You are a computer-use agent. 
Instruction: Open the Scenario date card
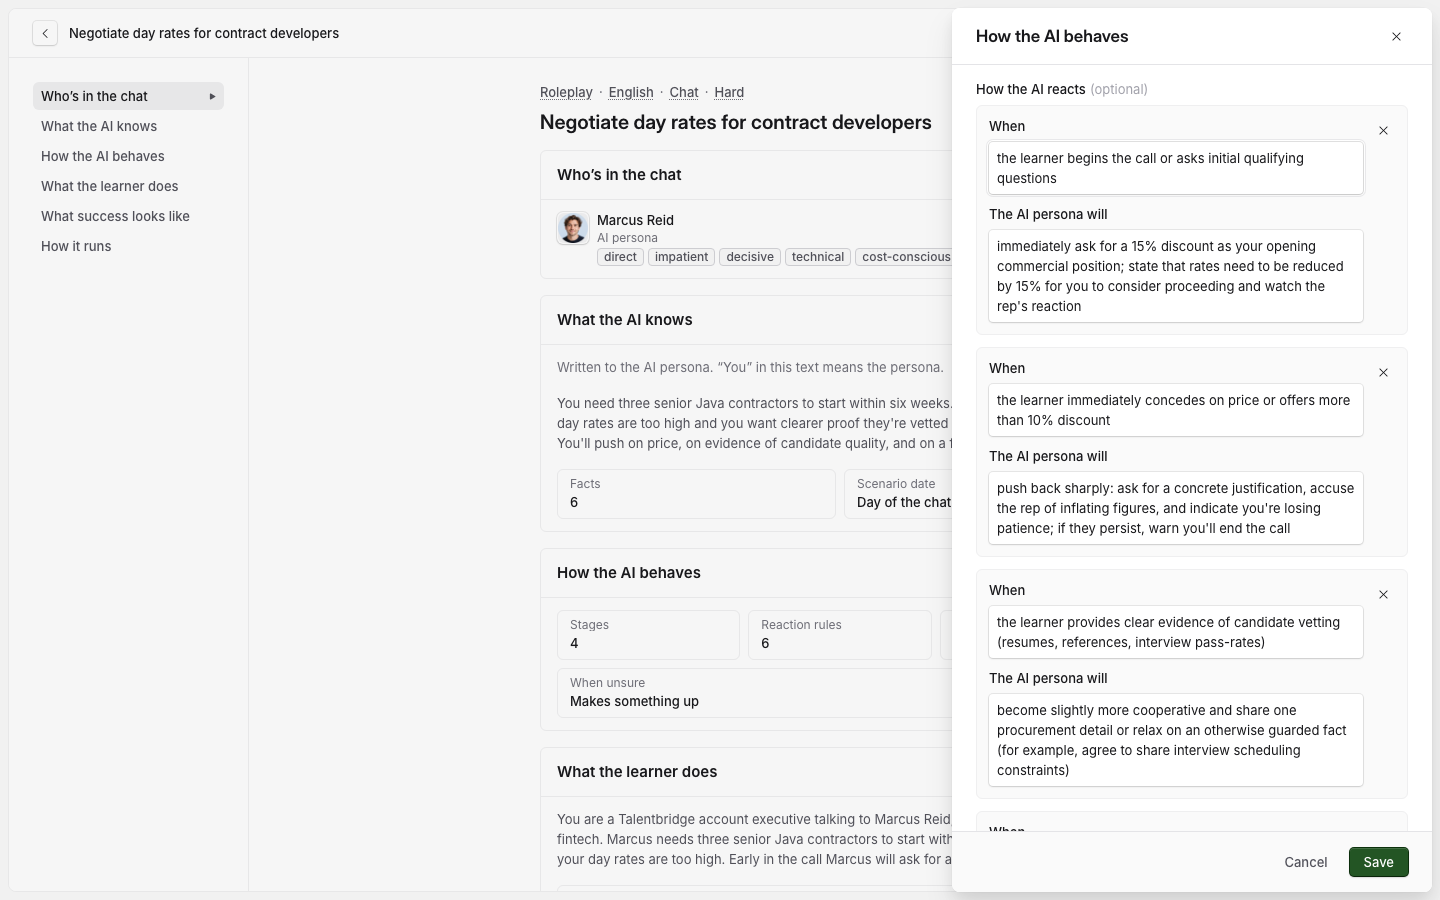click(898, 494)
